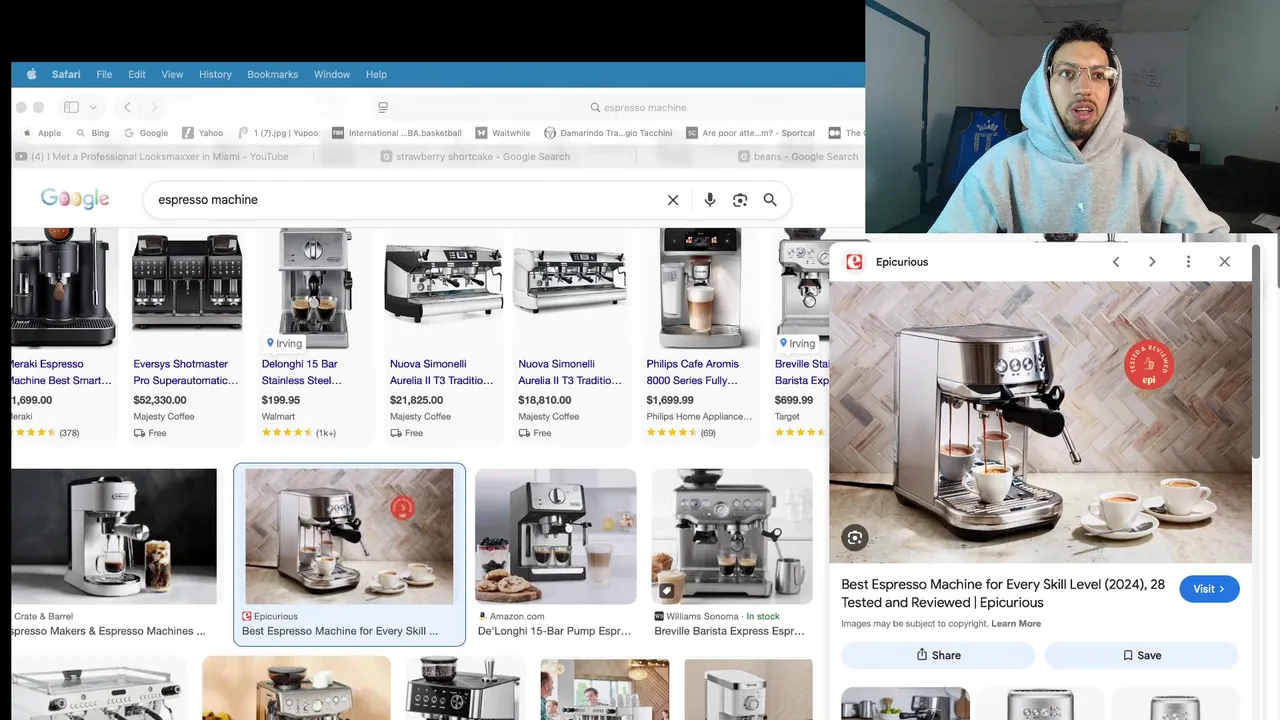
Task: Close the image preview panel
Action: [1225, 262]
